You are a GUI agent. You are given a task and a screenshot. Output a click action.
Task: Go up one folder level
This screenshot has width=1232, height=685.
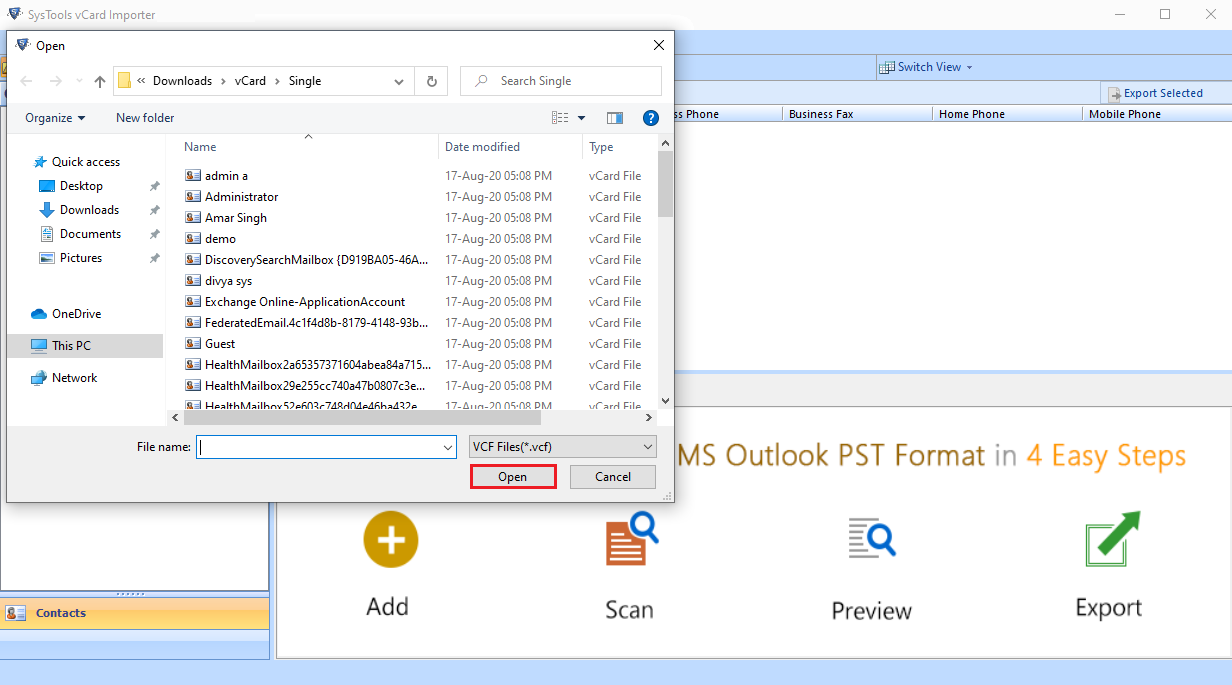[x=100, y=81]
